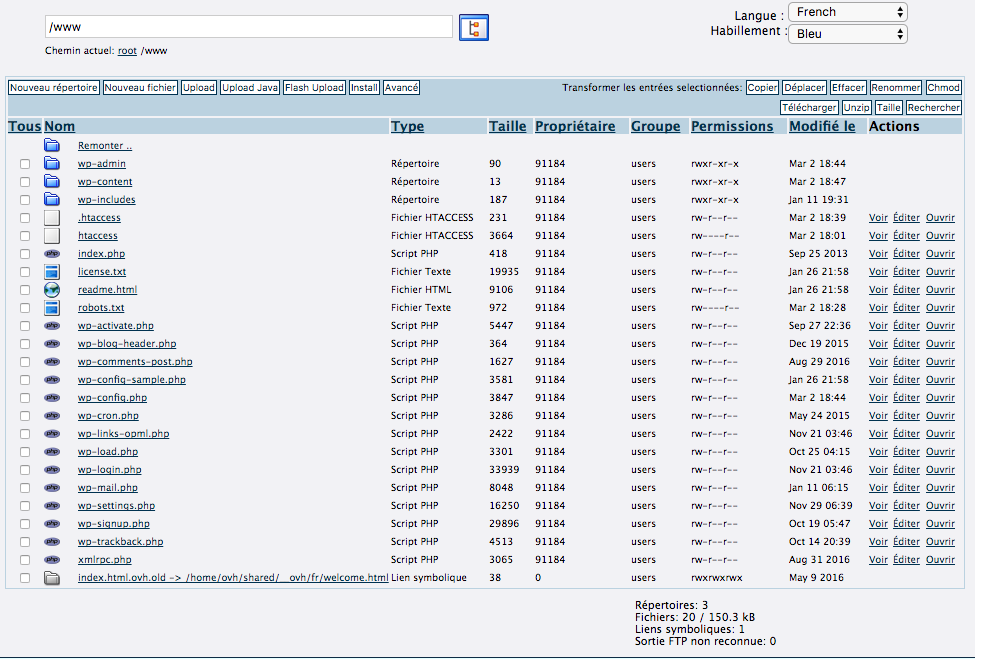The image size is (994, 659).
Task: Select the wp-includes row checkbox
Action: [25, 200]
